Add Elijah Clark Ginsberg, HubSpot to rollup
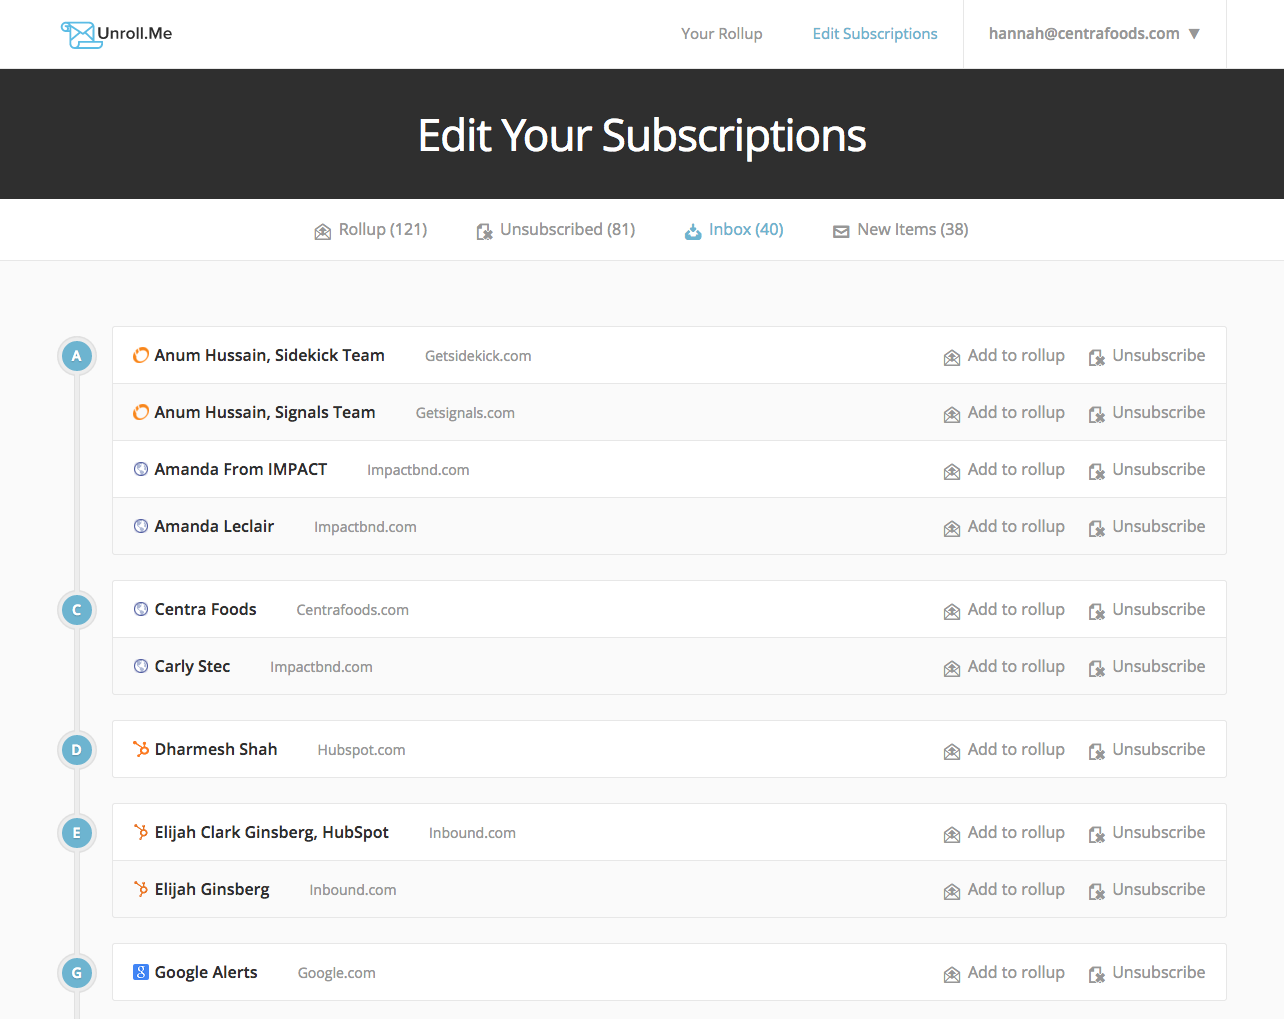The height and width of the screenshot is (1019, 1284). [x=1004, y=833]
